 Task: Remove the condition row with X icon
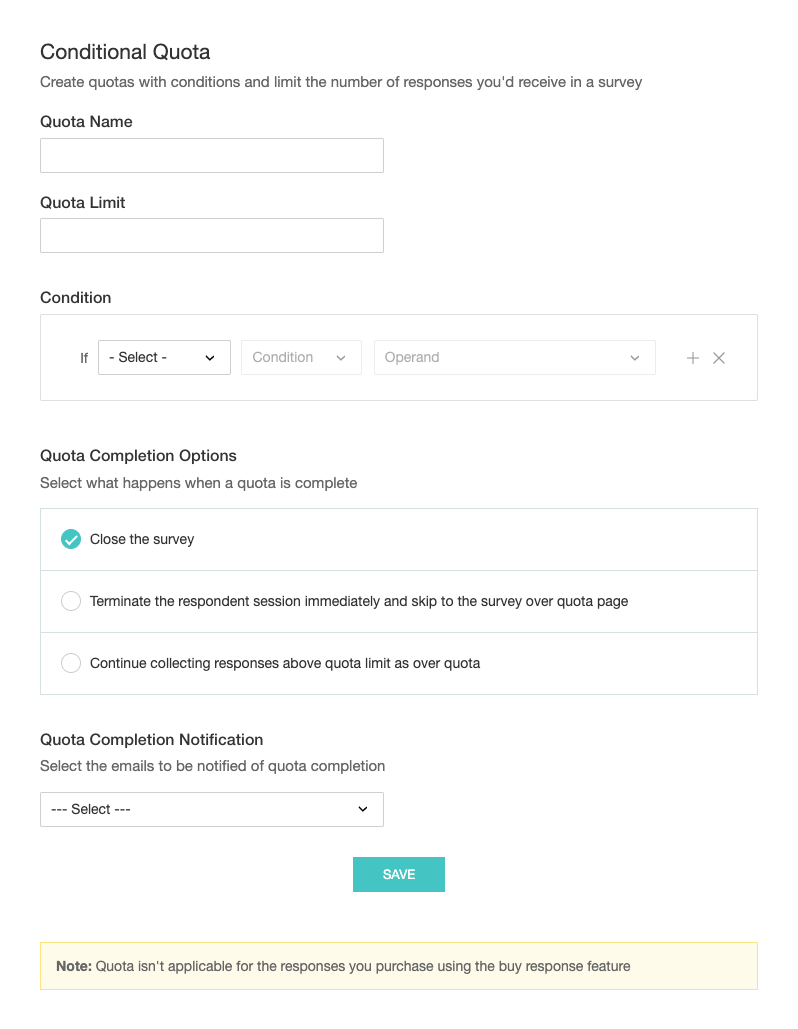(719, 358)
